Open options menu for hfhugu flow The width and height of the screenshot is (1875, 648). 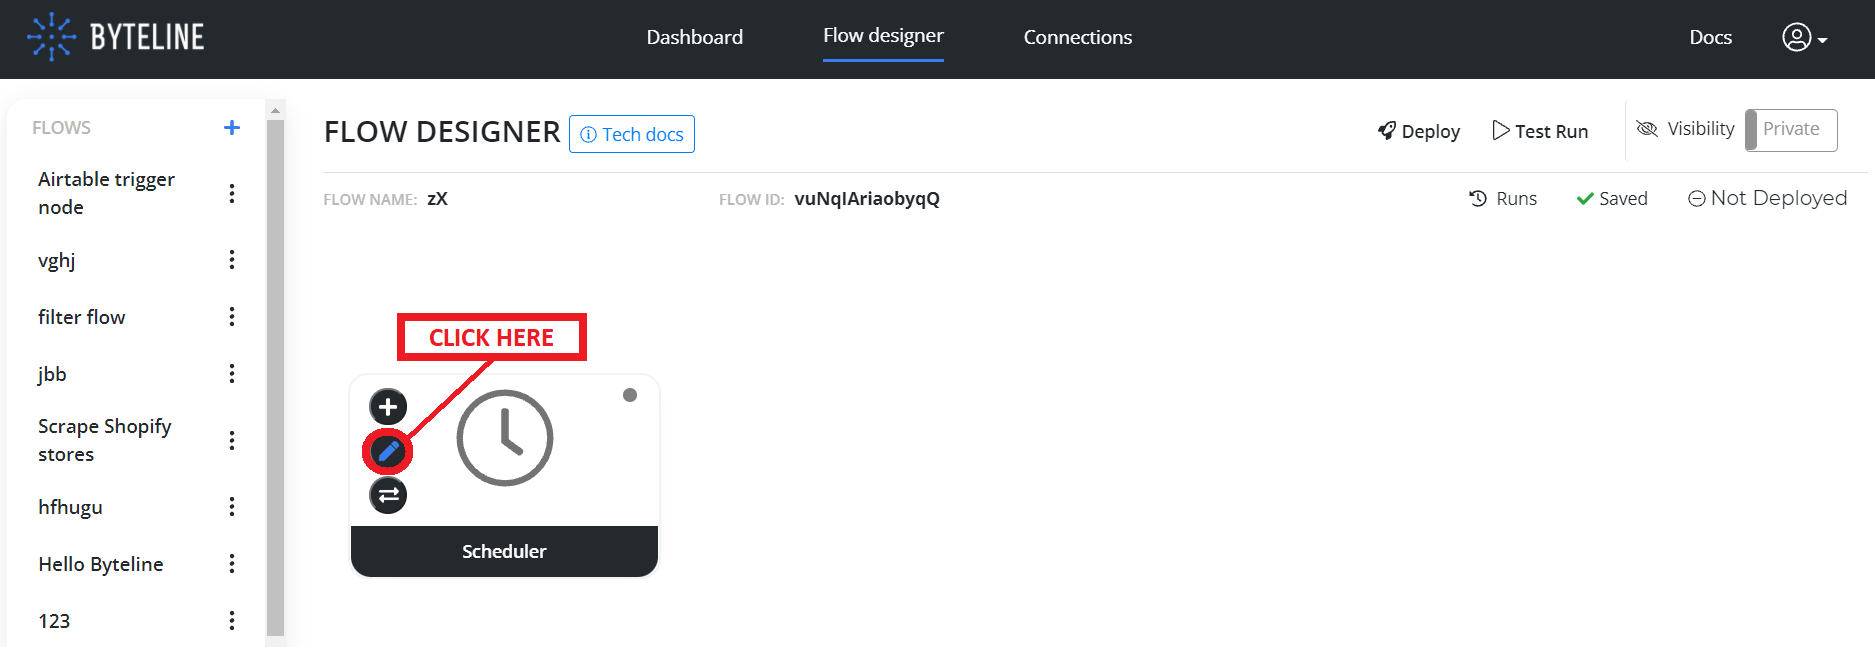point(232,507)
